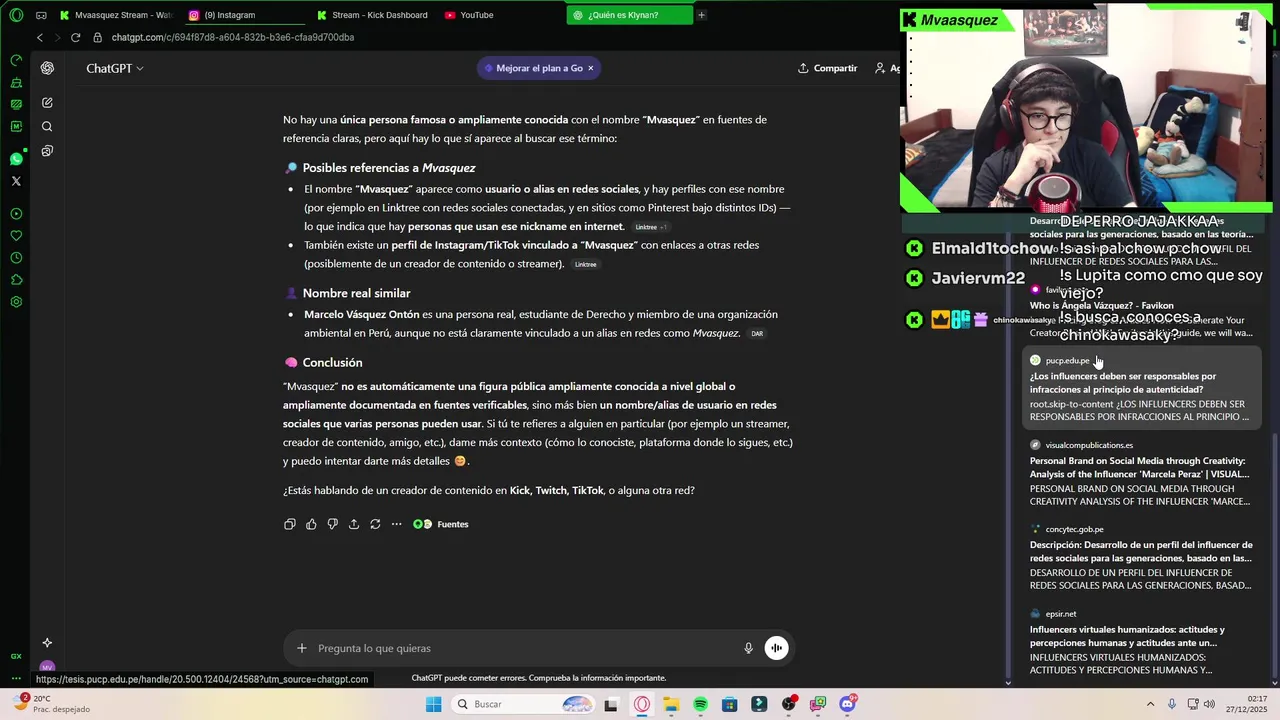Click the DAR citation chip
Image resolution: width=1280 pixels, height=720 pixels.
[757, 334]
